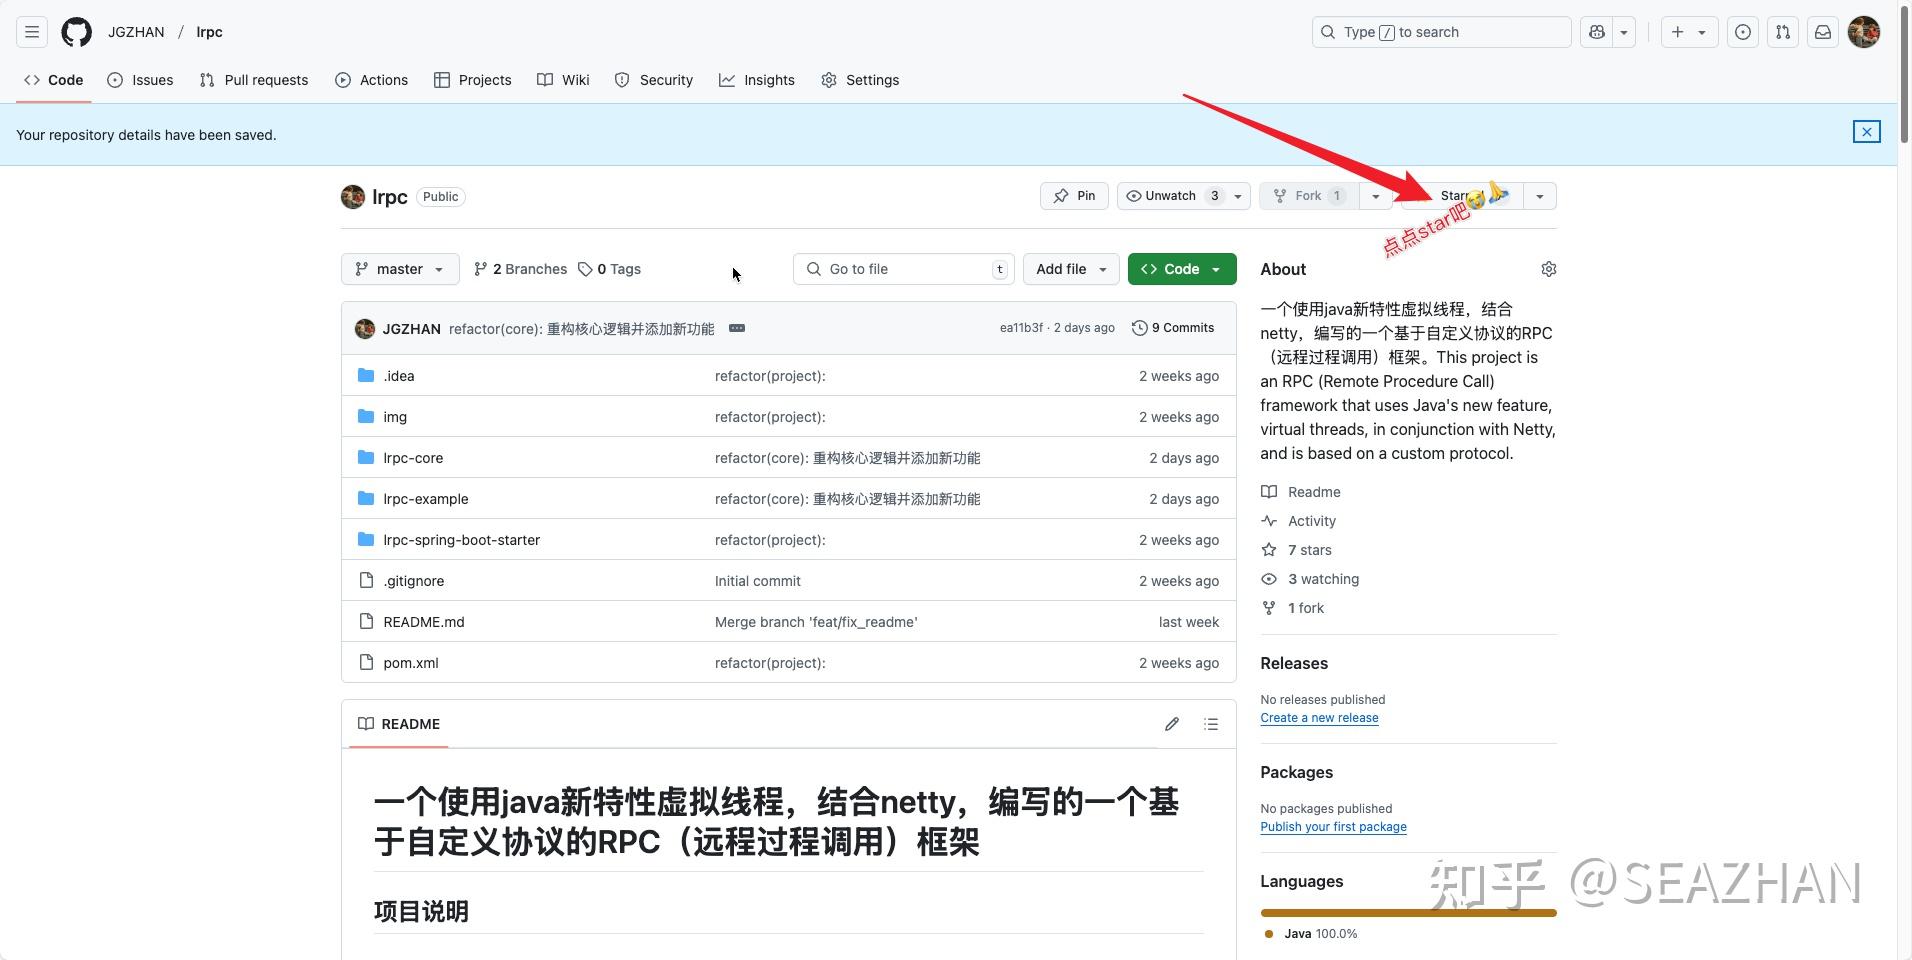Pin the lrpc repository
This screenshot has width=1912, height=960.
pyautogui.click(x=1074, y=195)
